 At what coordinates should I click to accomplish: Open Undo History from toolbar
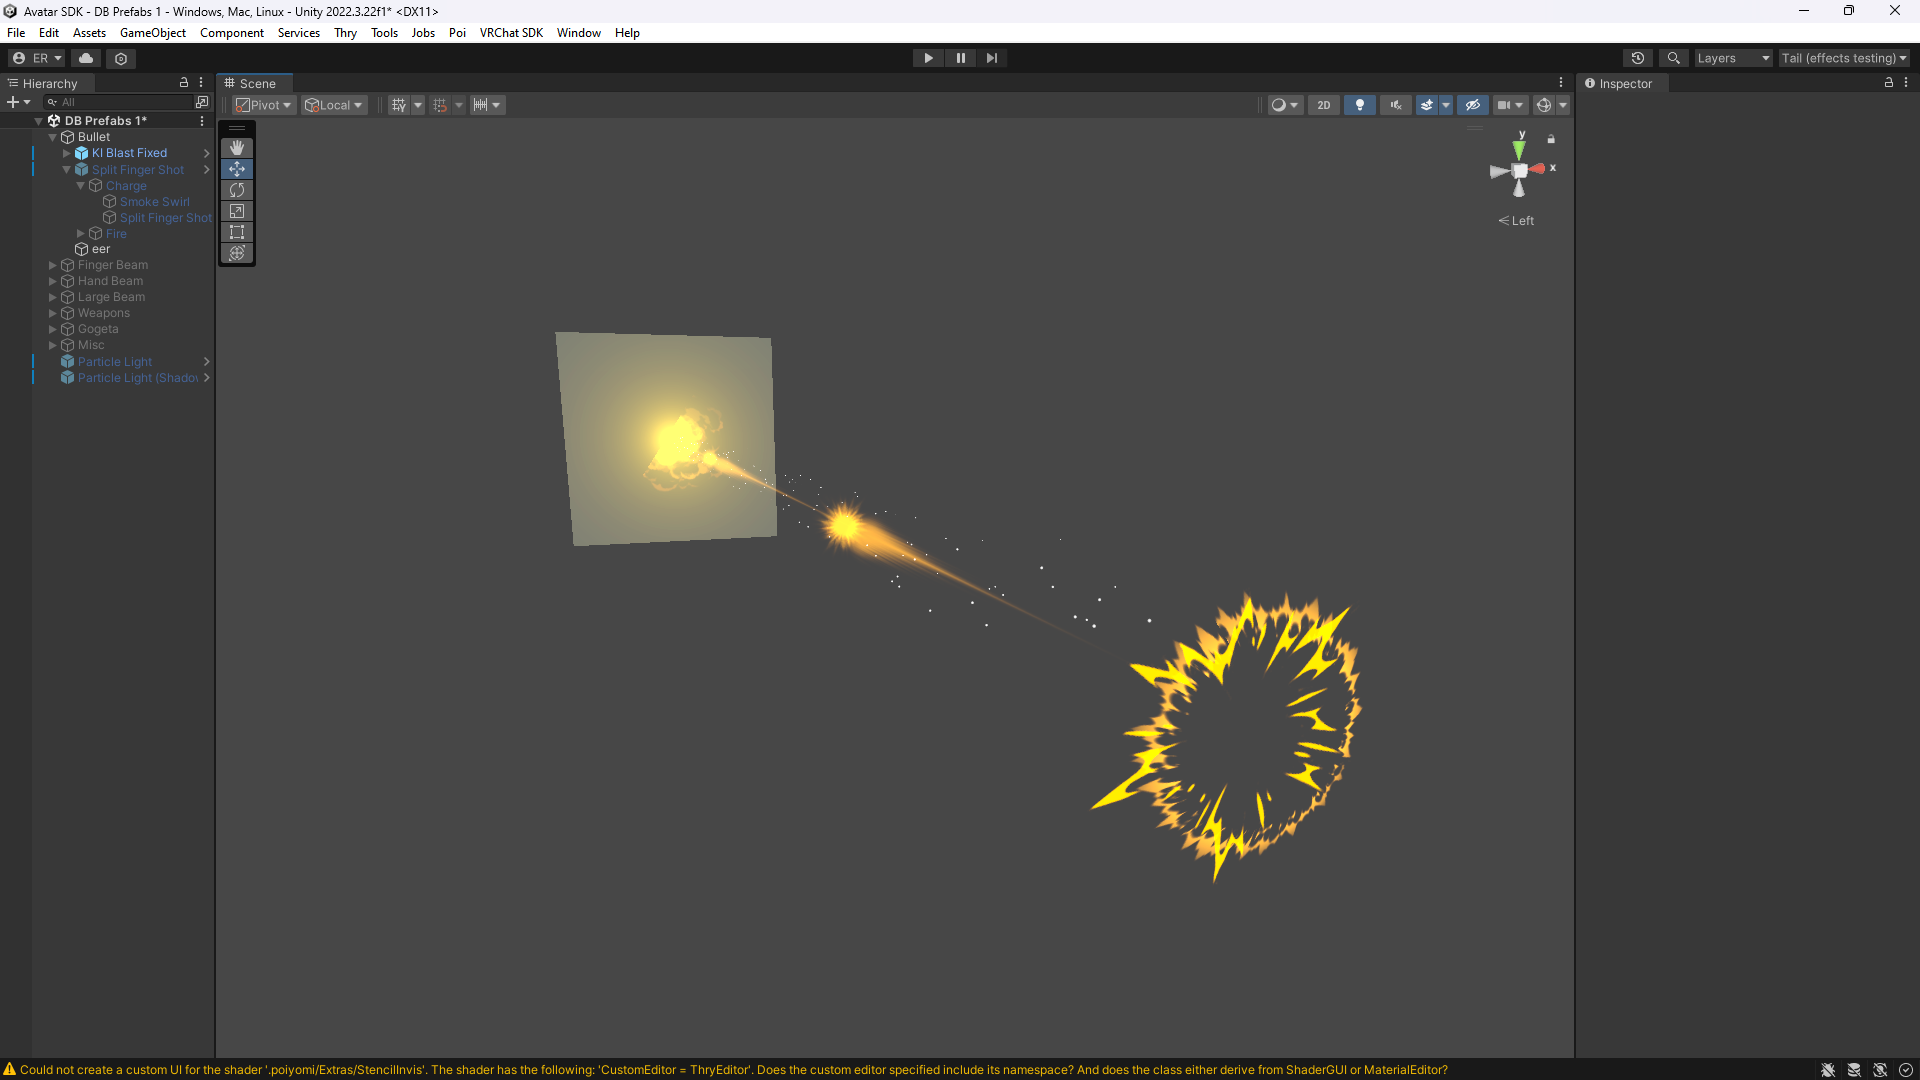(x=1637, y=58)
